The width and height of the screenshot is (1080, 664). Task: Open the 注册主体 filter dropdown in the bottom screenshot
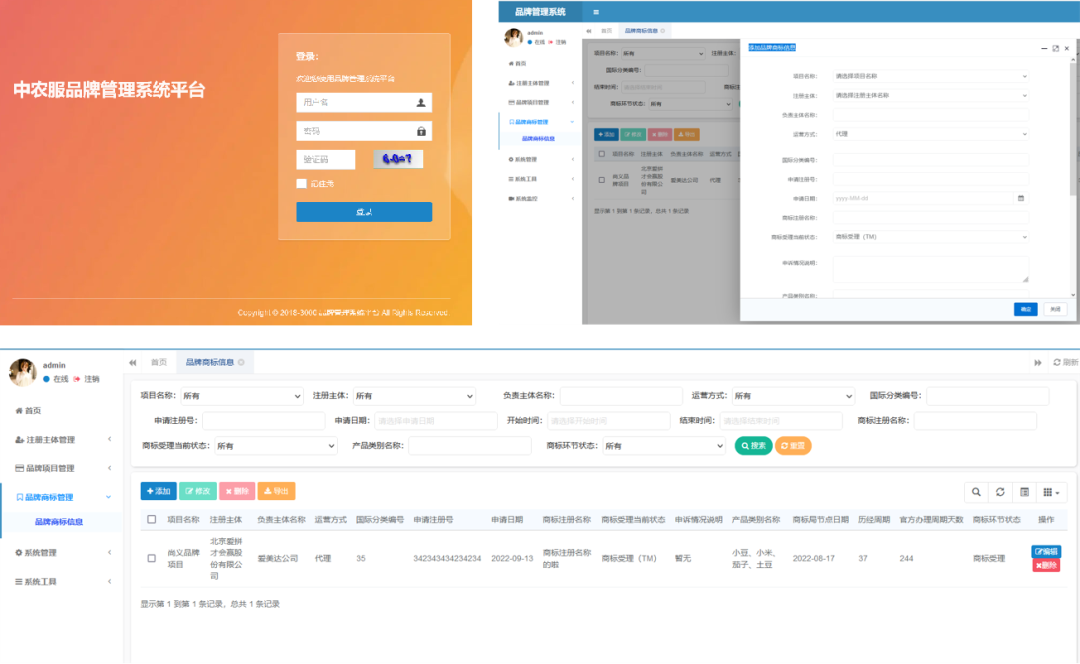tap(414, 396)
